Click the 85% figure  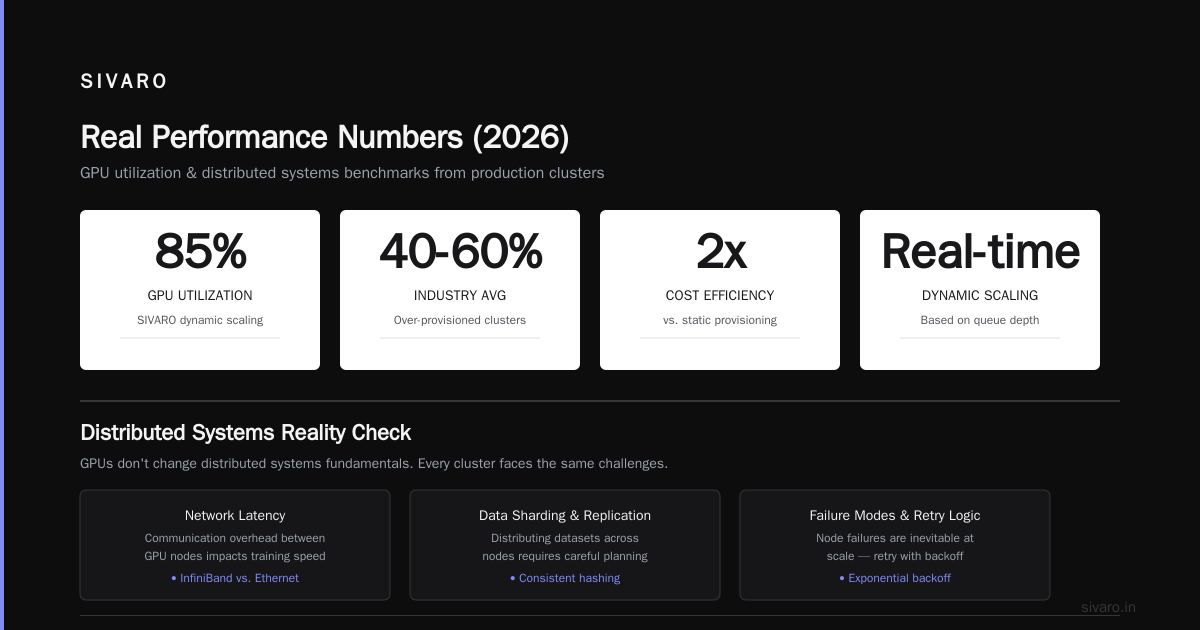pos(200,251)
